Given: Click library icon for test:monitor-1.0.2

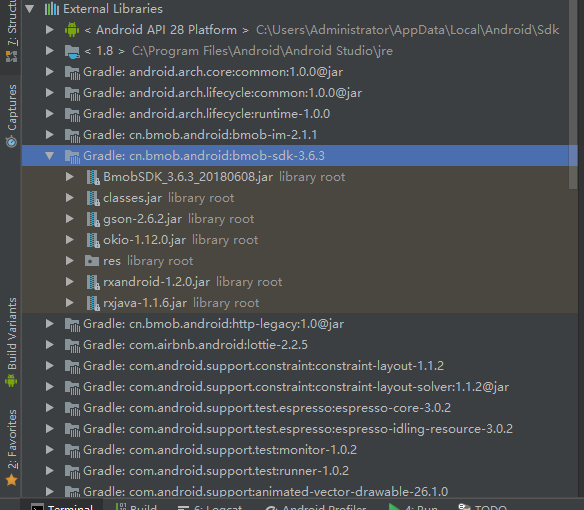Looking at the screenshot, I should (72, 450).
